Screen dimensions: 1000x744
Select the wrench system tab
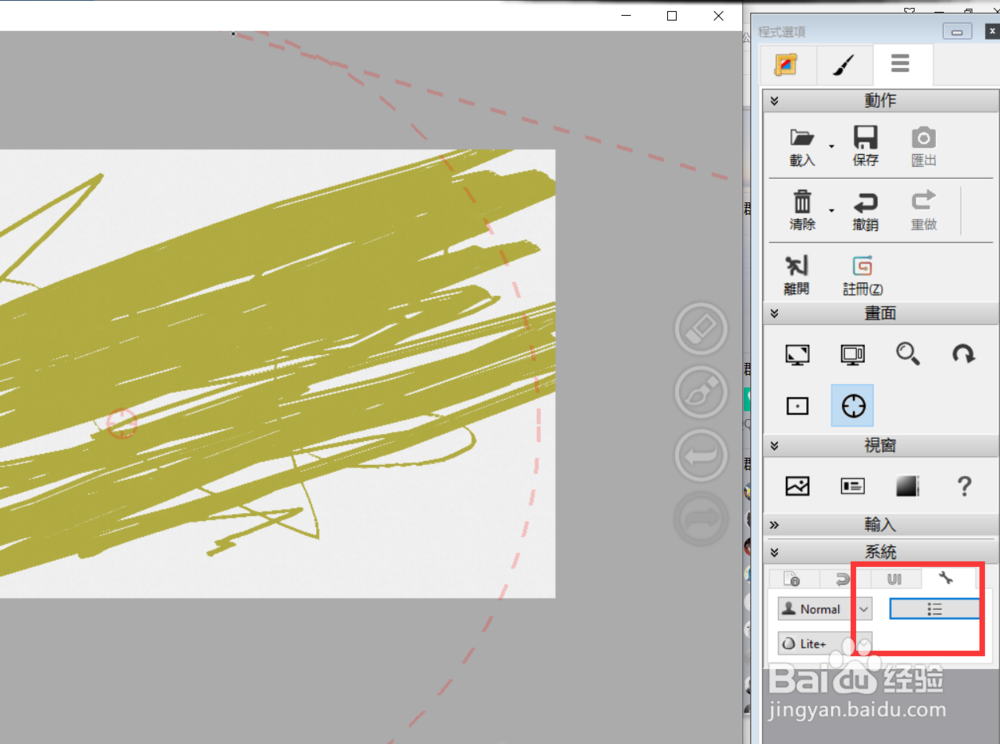[x=946, y=578]
